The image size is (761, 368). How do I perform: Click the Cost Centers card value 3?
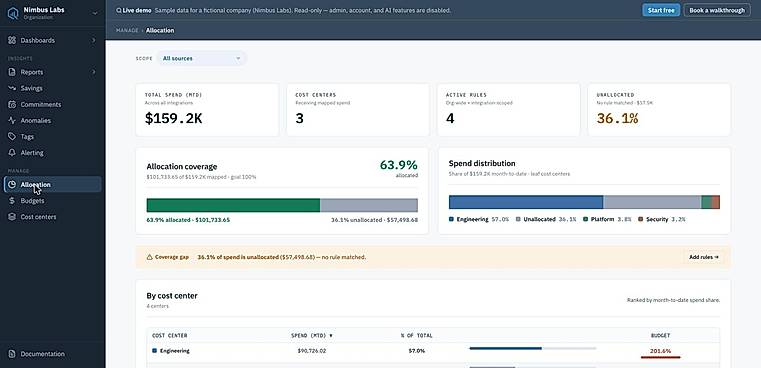(x=299, y=118)
